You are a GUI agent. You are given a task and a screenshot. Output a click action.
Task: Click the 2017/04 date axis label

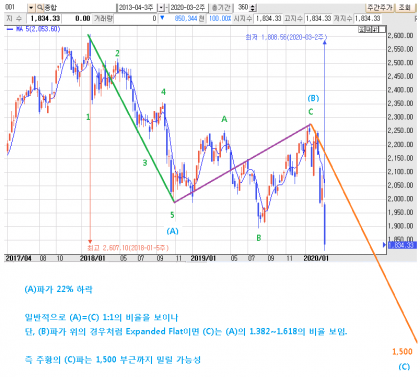click(x=19, y=258)
